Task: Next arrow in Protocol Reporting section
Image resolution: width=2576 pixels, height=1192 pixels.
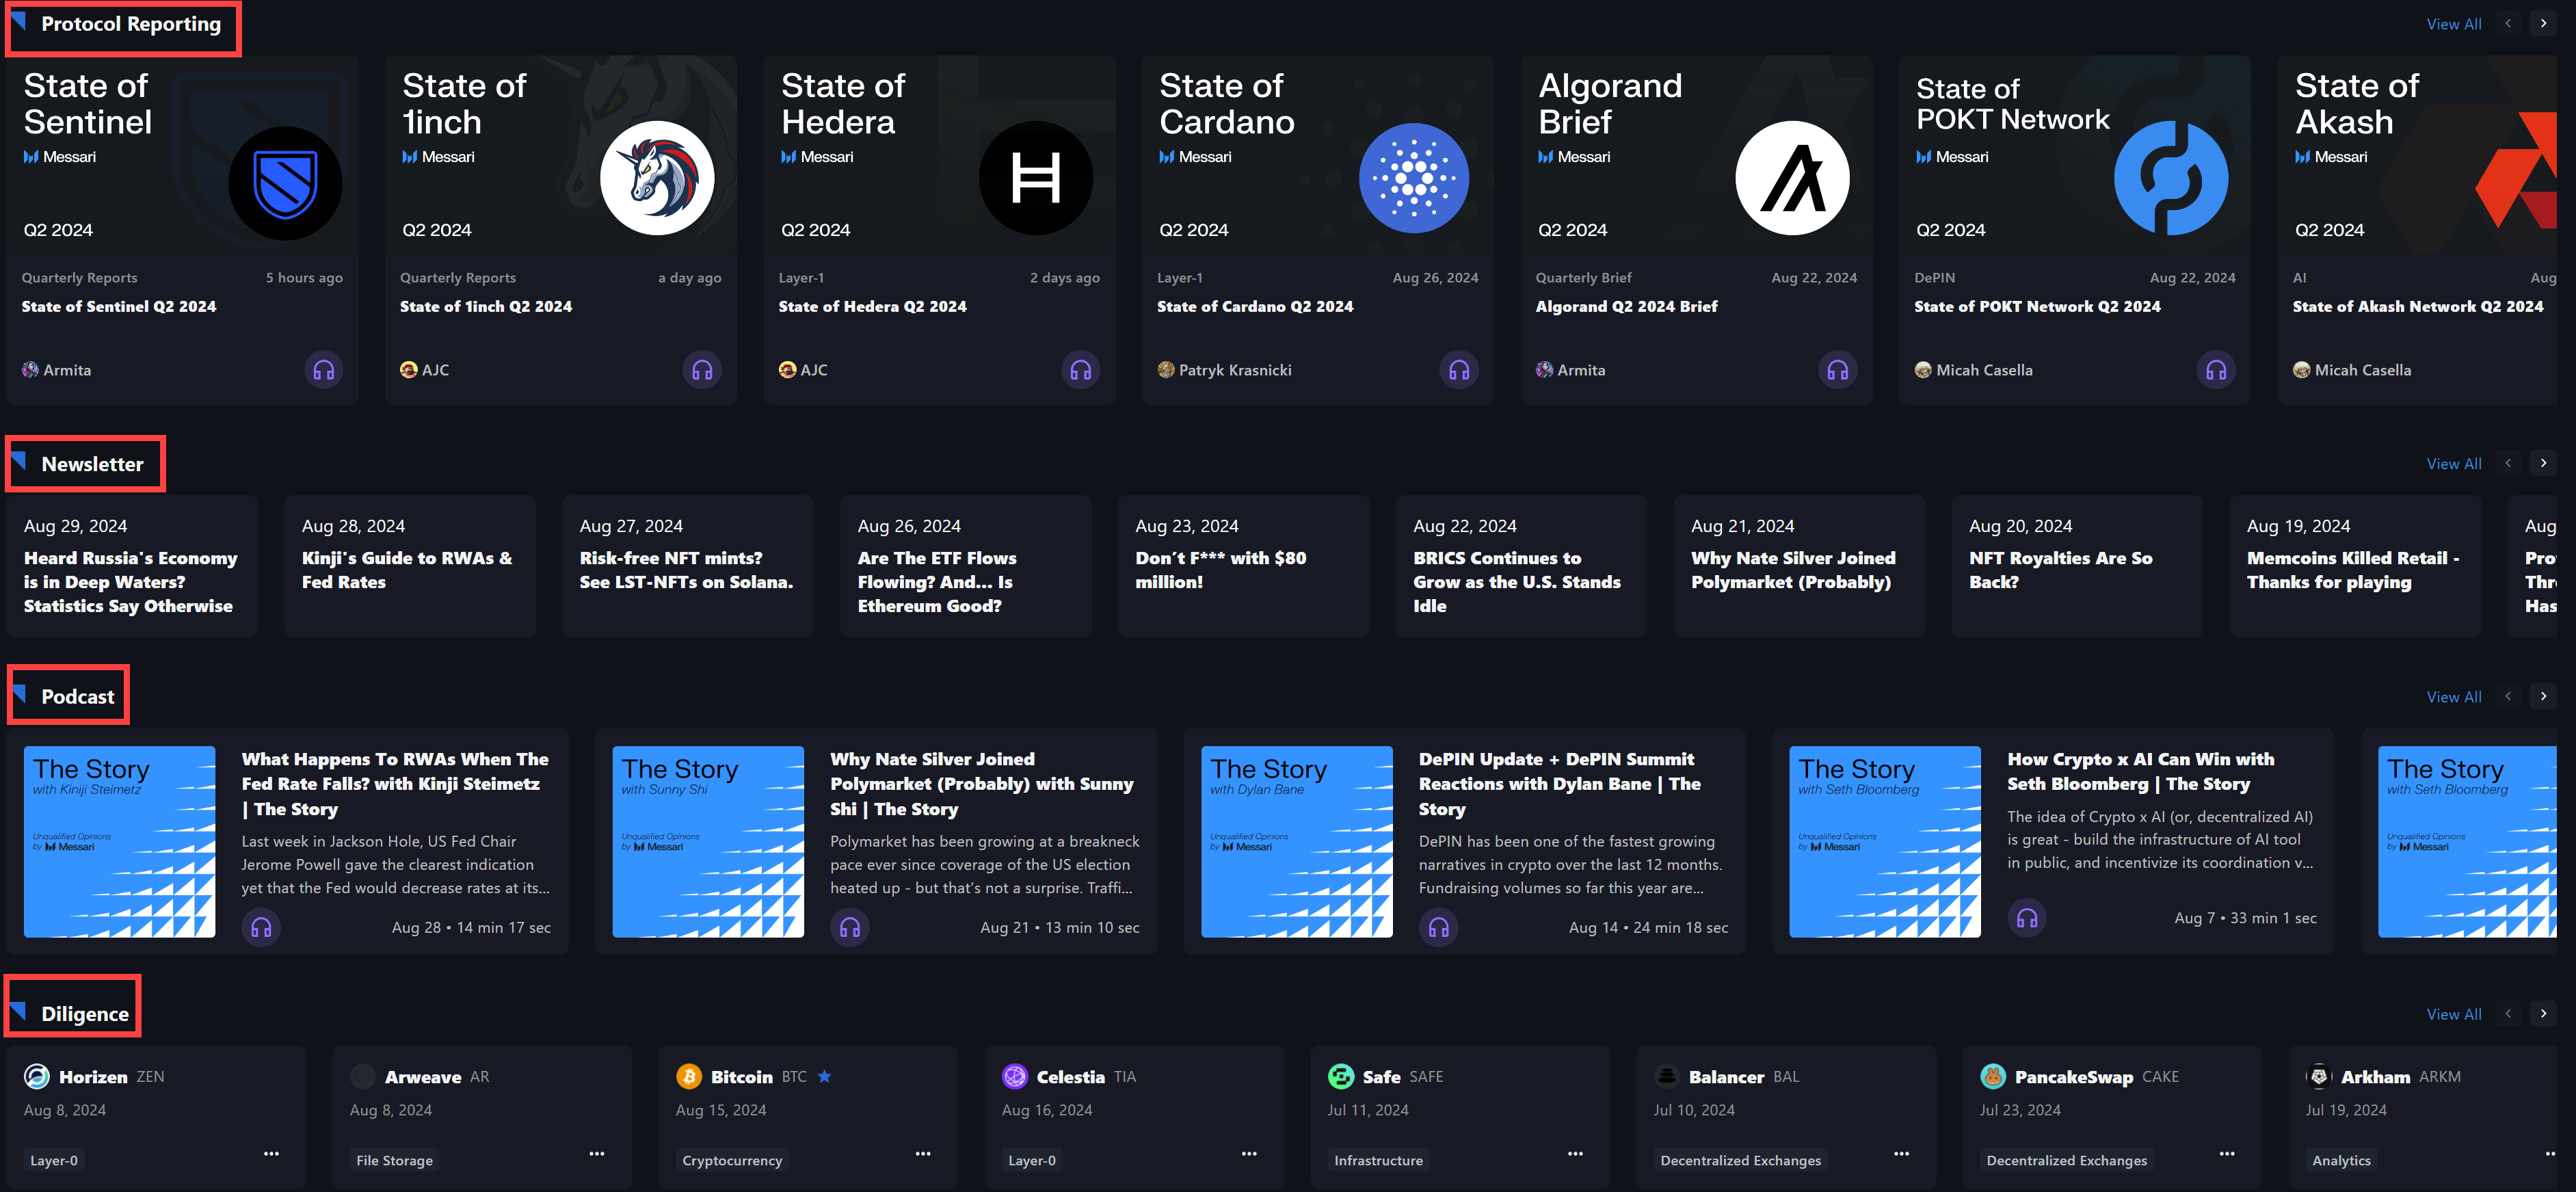Action: (2543, 23)
